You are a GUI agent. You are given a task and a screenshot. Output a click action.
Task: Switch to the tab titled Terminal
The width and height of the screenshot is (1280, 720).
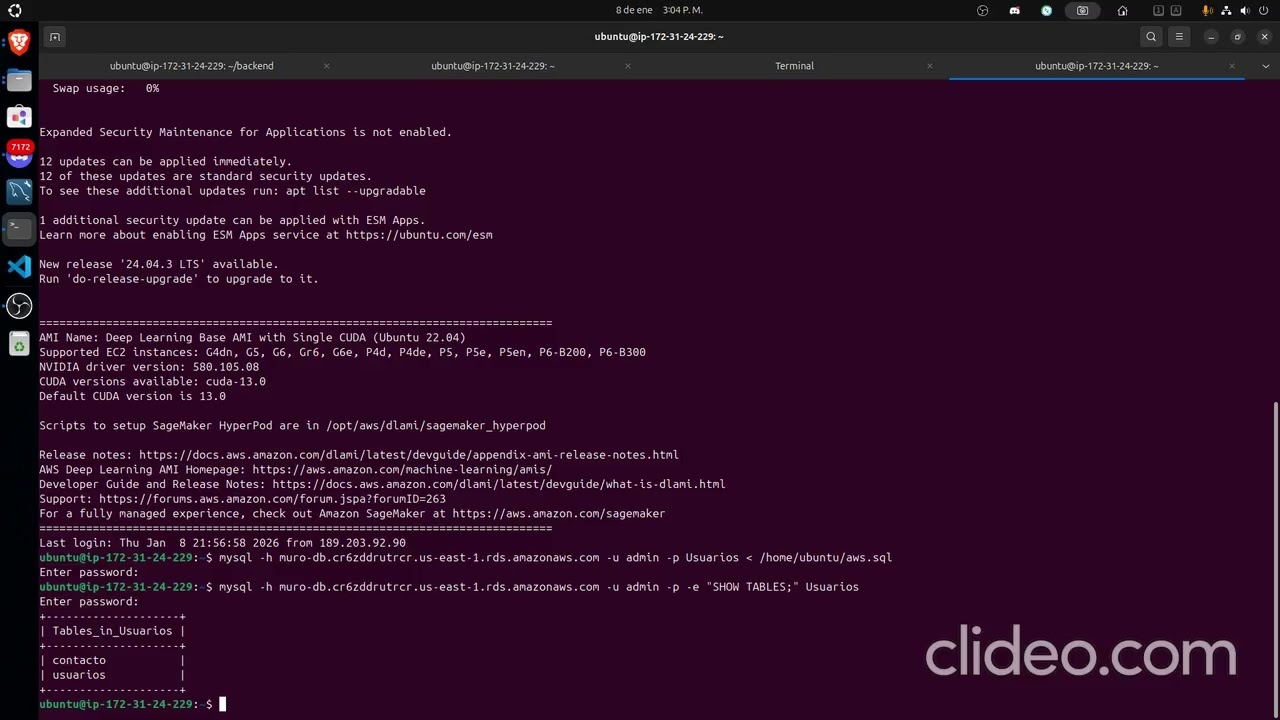tap(794, 66)
